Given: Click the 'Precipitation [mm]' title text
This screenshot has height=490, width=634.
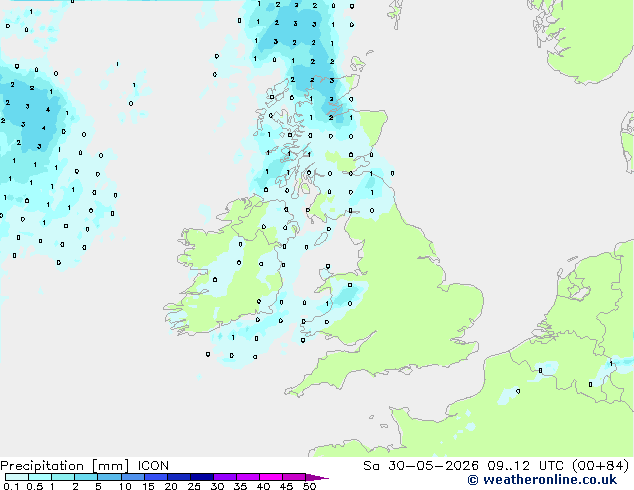Looking at the screenshot, I should click(x=65, y=466).
